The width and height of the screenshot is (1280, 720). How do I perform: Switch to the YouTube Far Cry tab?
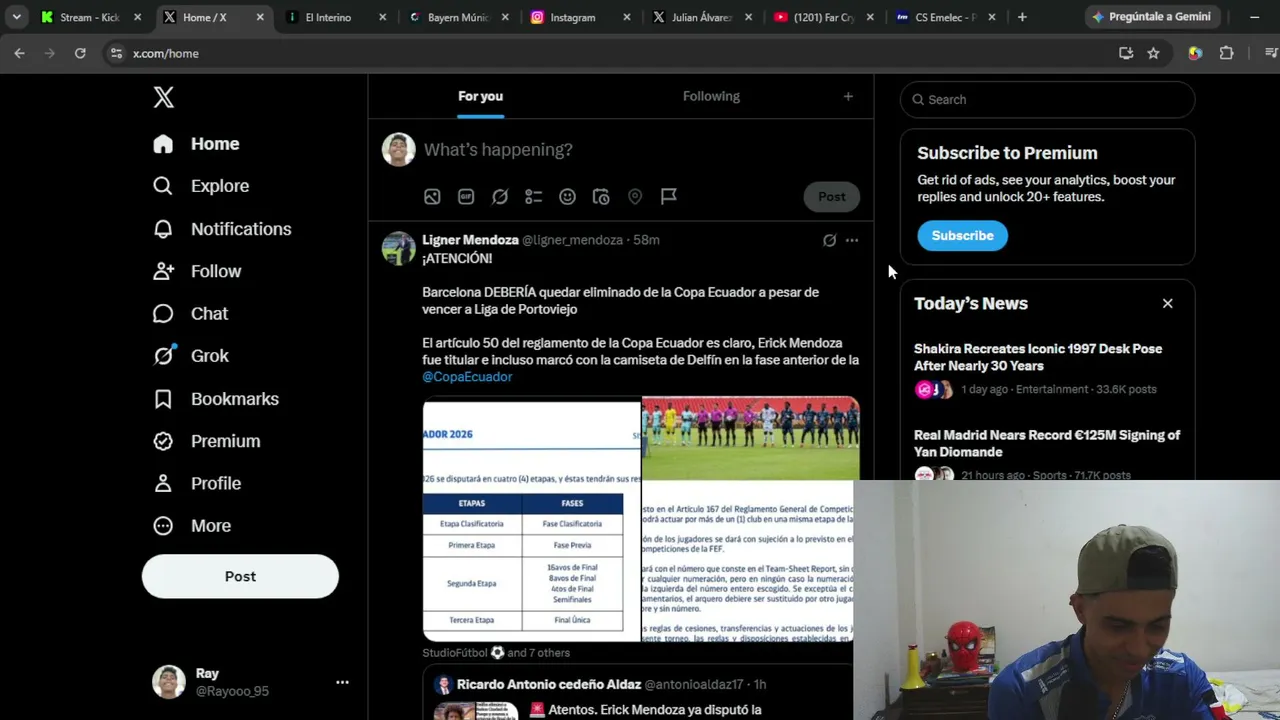point(825,17)
